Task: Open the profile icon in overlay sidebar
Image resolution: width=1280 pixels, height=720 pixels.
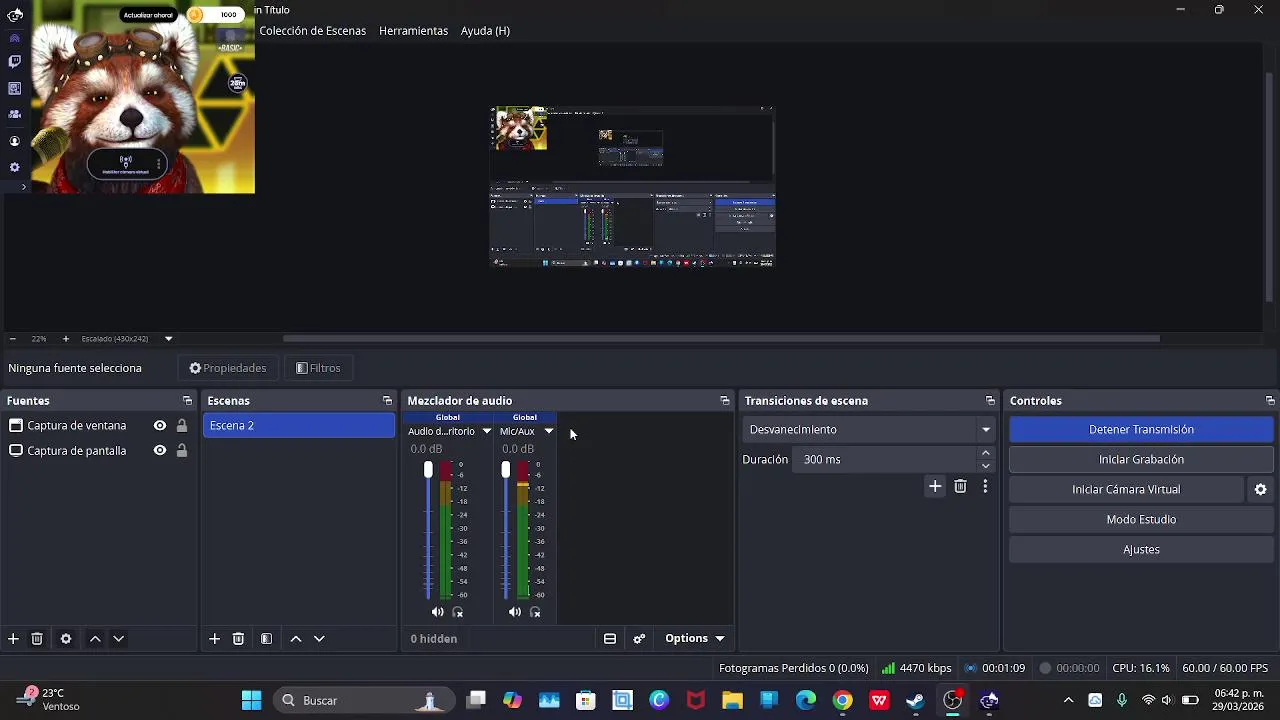Action: pos(14,141)
